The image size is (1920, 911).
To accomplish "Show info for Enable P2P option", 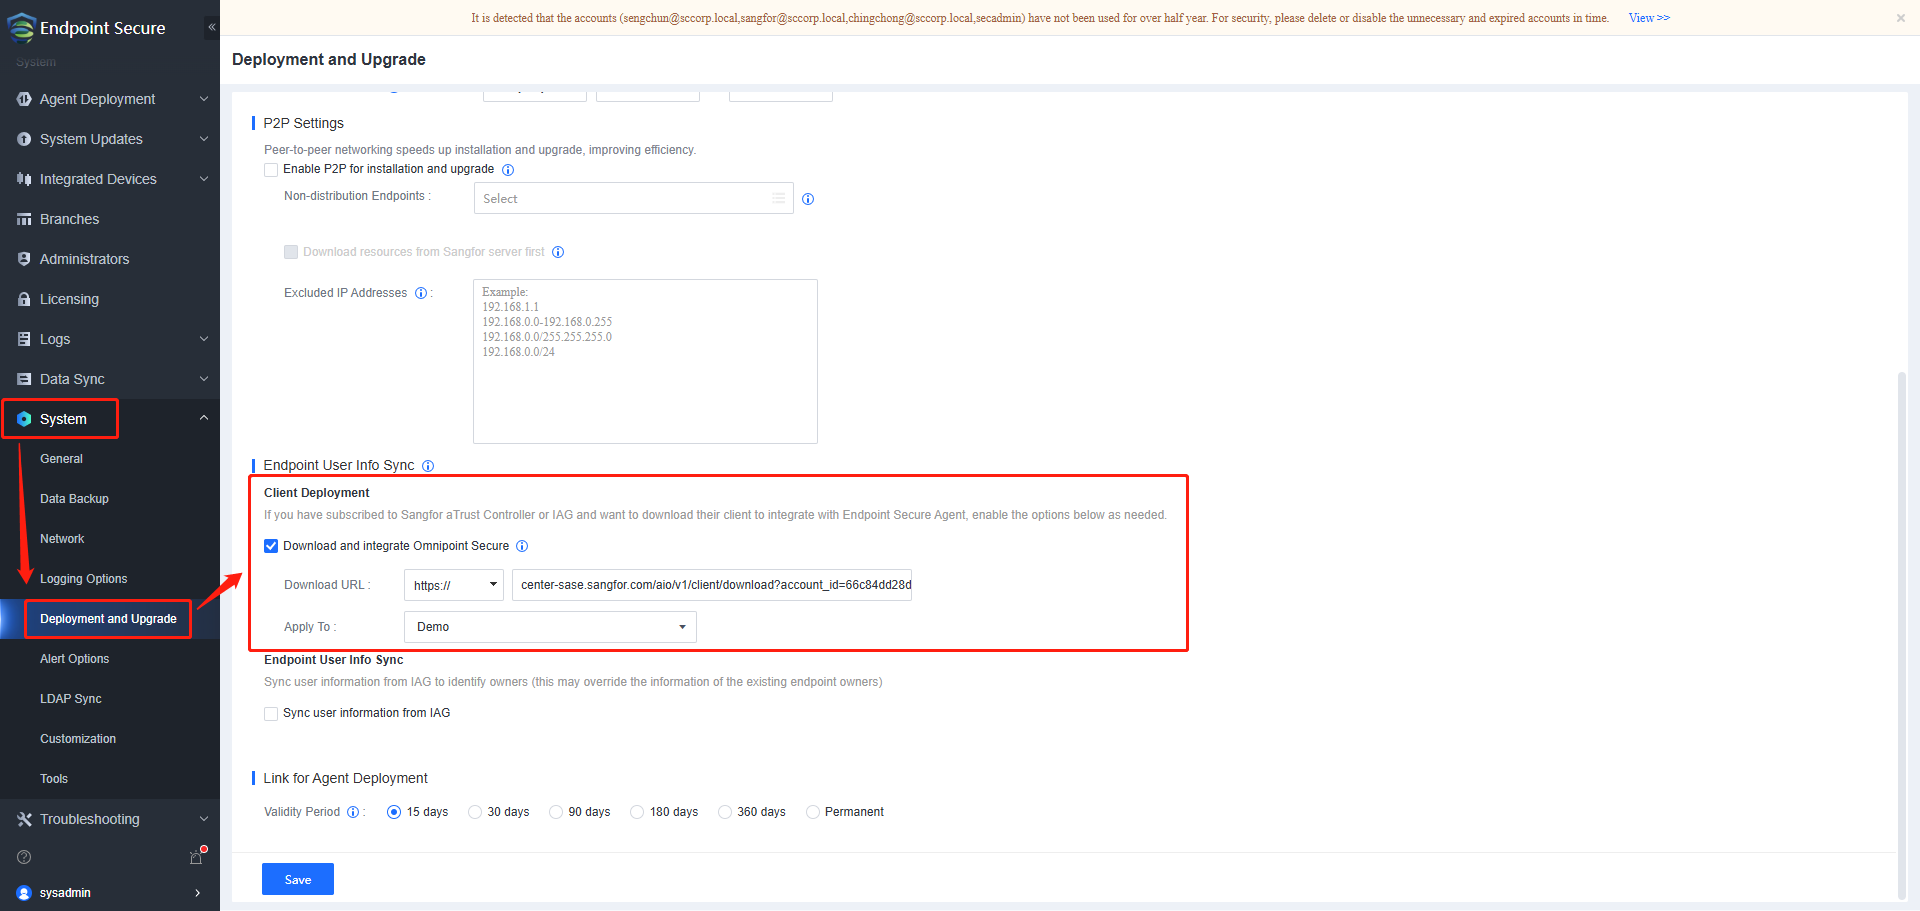I will (x=508, y=170).
